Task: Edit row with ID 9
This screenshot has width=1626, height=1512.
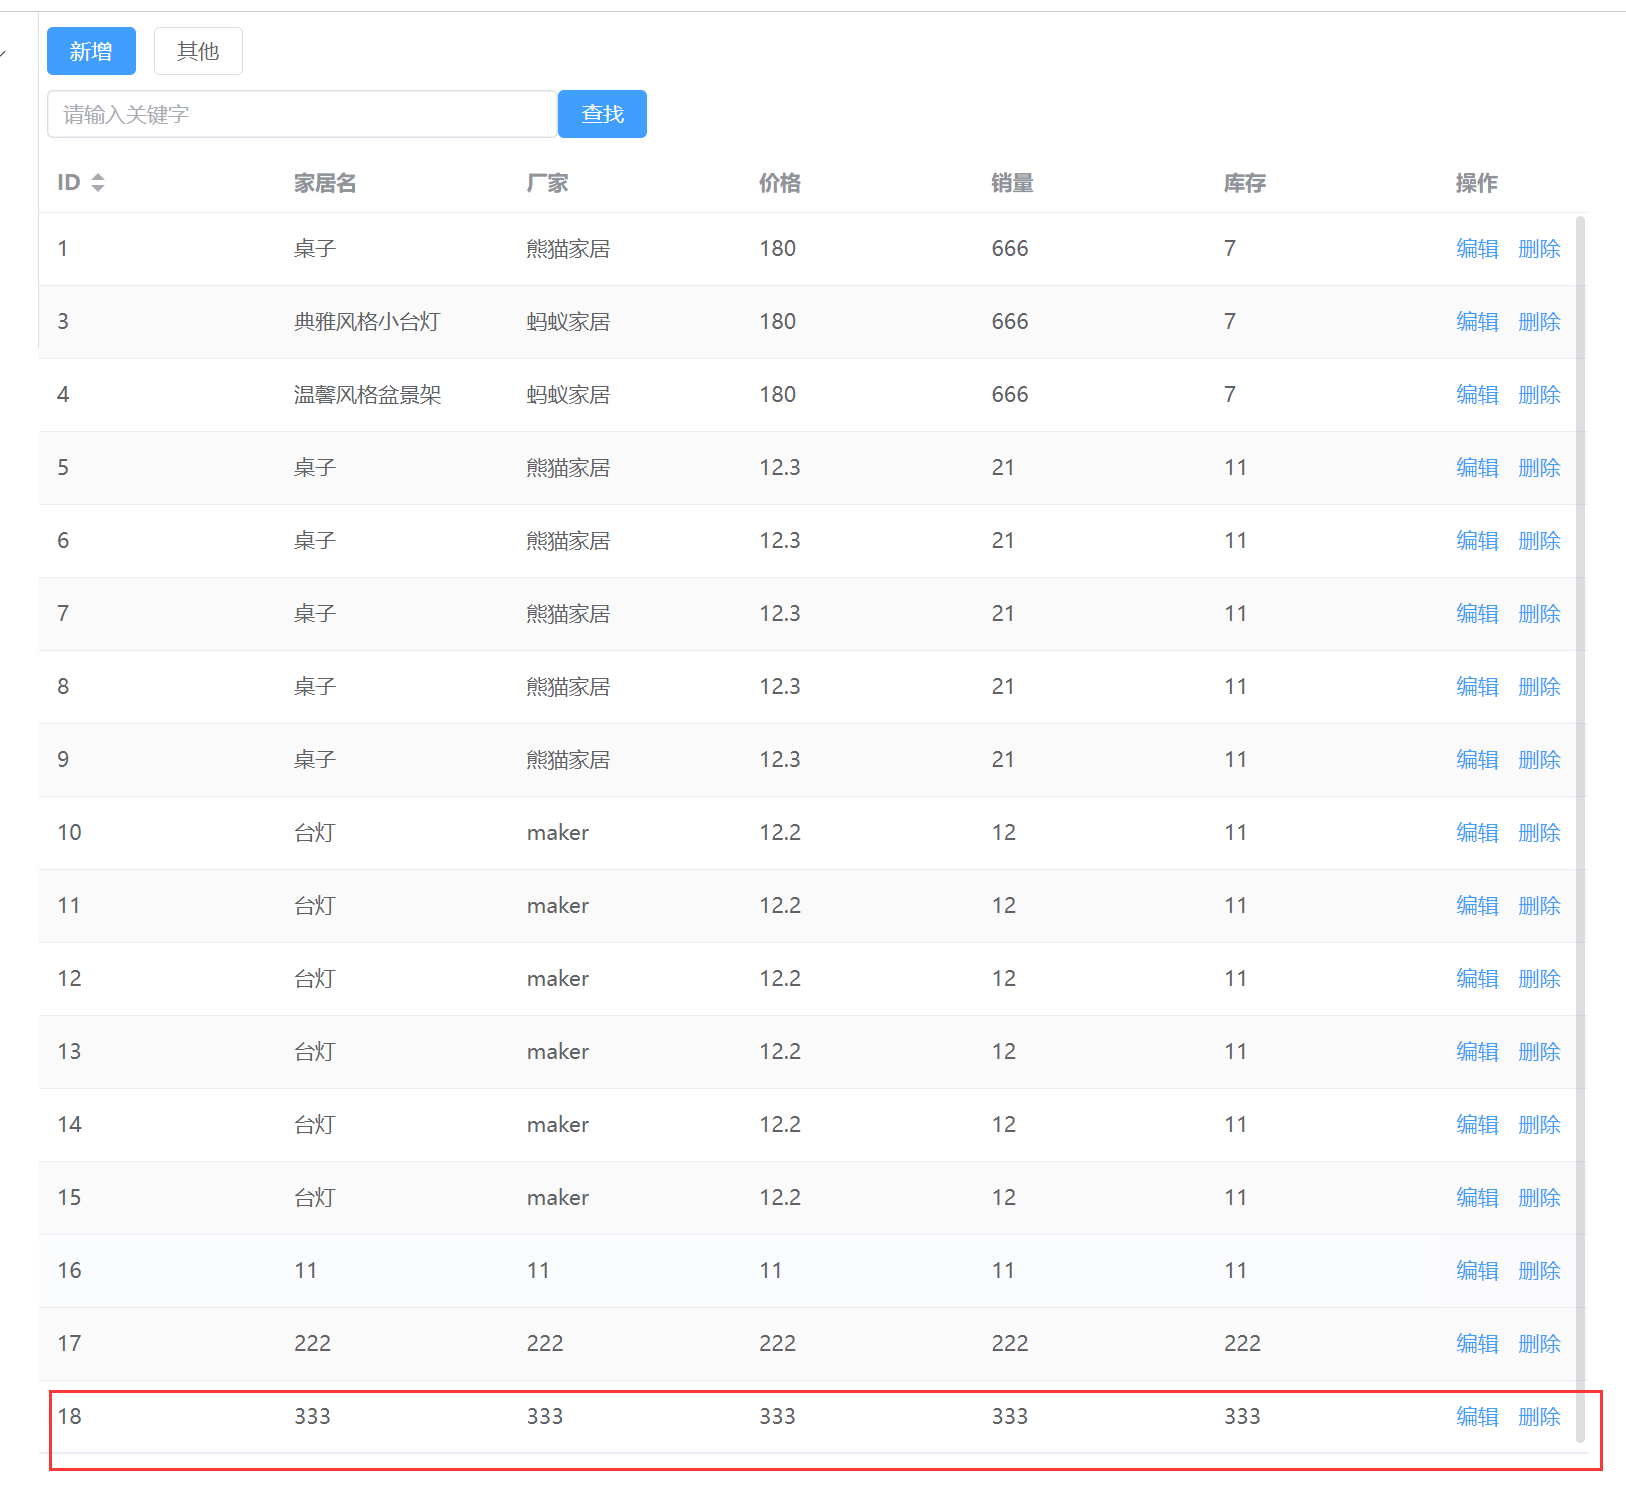Action: [x=1477, y=760]
